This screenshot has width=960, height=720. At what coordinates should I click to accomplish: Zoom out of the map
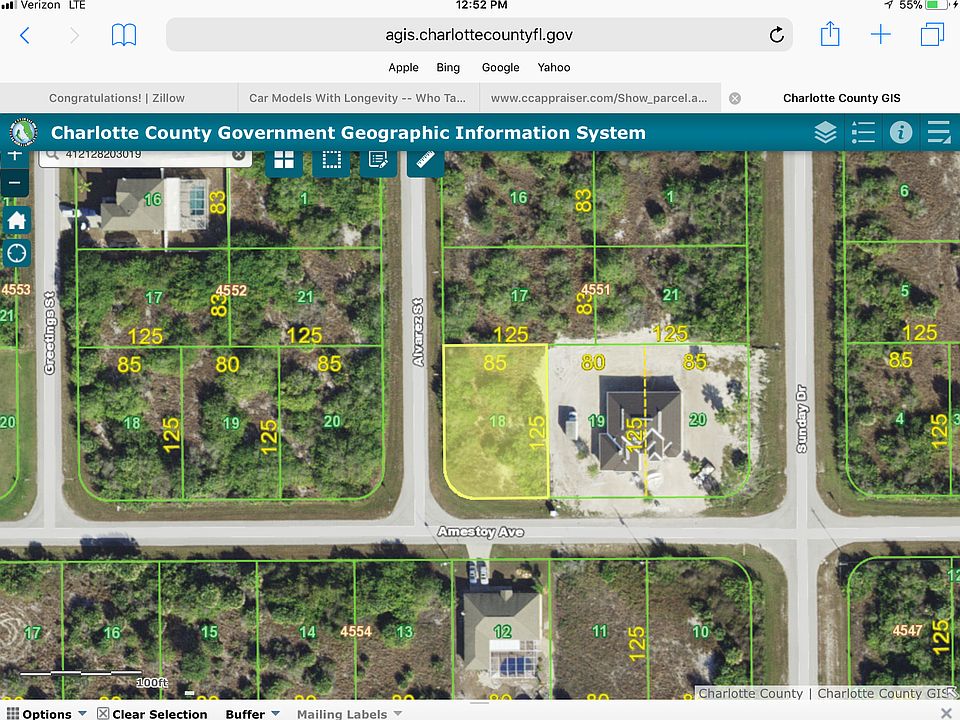[x=15, y=182]
